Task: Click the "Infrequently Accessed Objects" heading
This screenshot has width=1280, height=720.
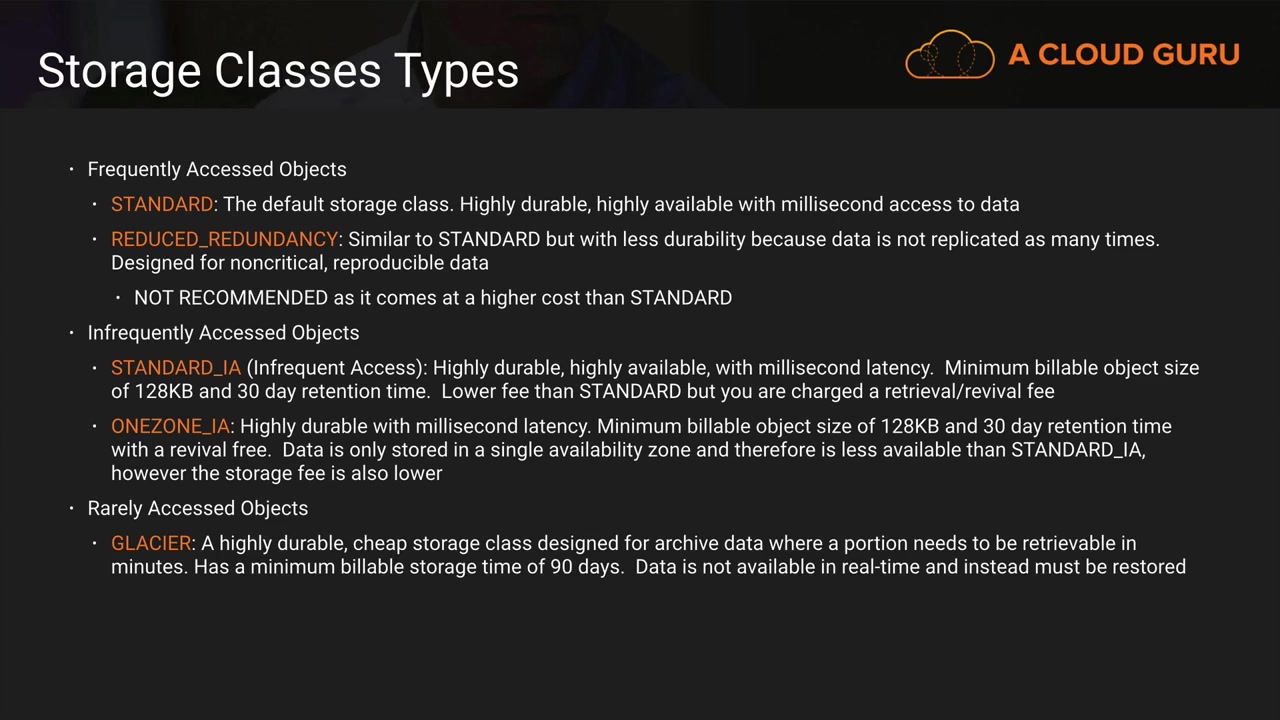Action: click(x=223, y=333)
